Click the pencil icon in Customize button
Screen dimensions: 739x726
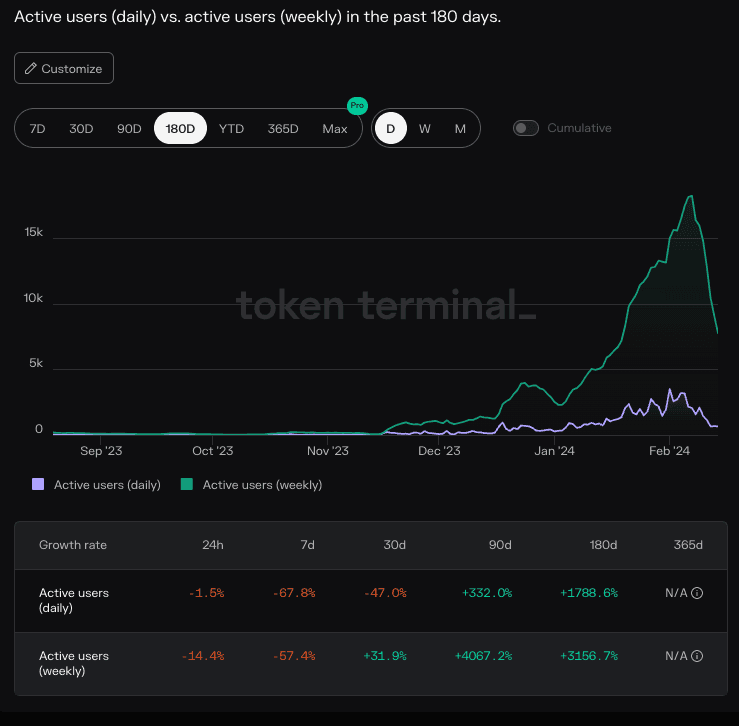pos(31,69)
